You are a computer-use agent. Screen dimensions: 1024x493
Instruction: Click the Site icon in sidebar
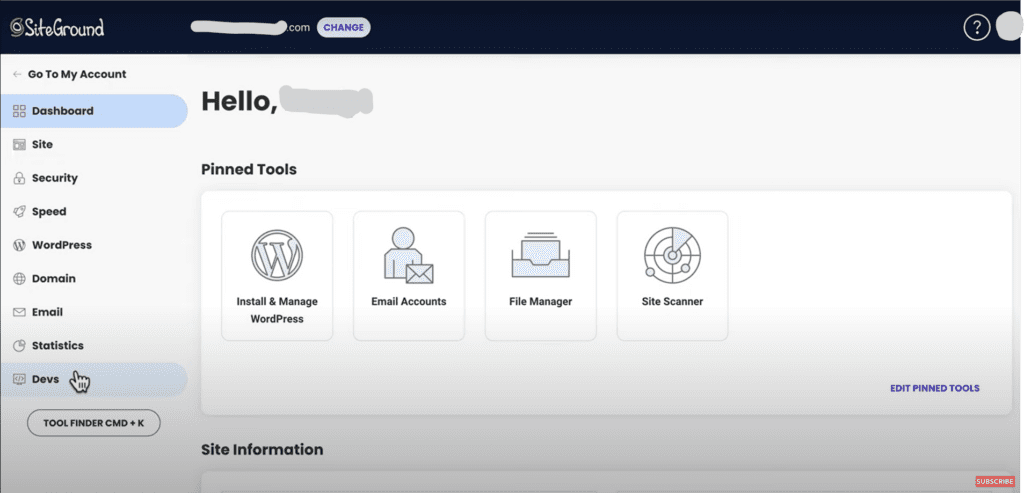(x=19, y=144)
